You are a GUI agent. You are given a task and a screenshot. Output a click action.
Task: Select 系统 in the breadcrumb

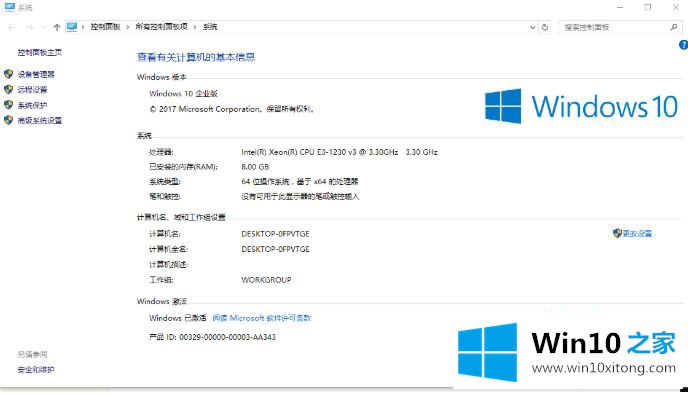click(x=210, y=27)
